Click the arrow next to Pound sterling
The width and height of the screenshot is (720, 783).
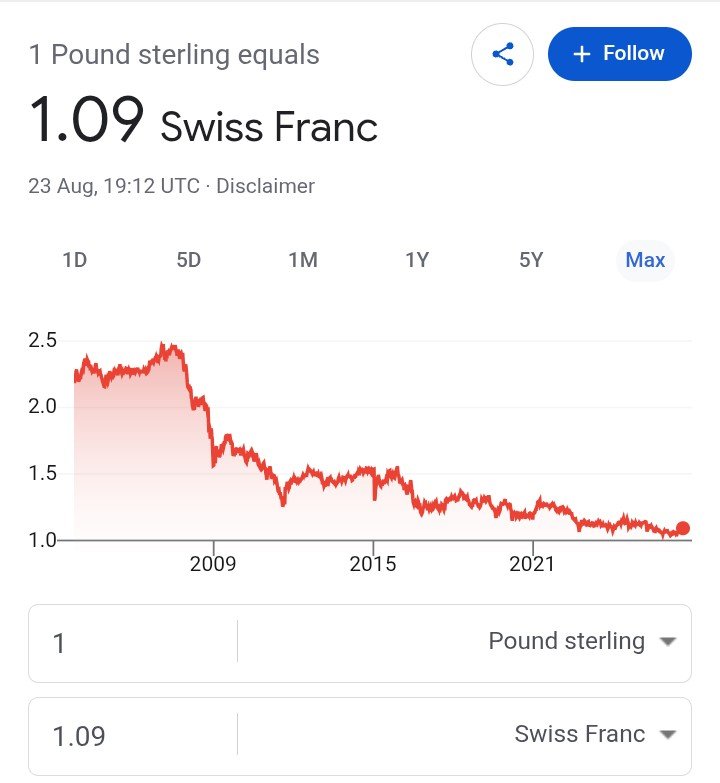coord(668,641)
